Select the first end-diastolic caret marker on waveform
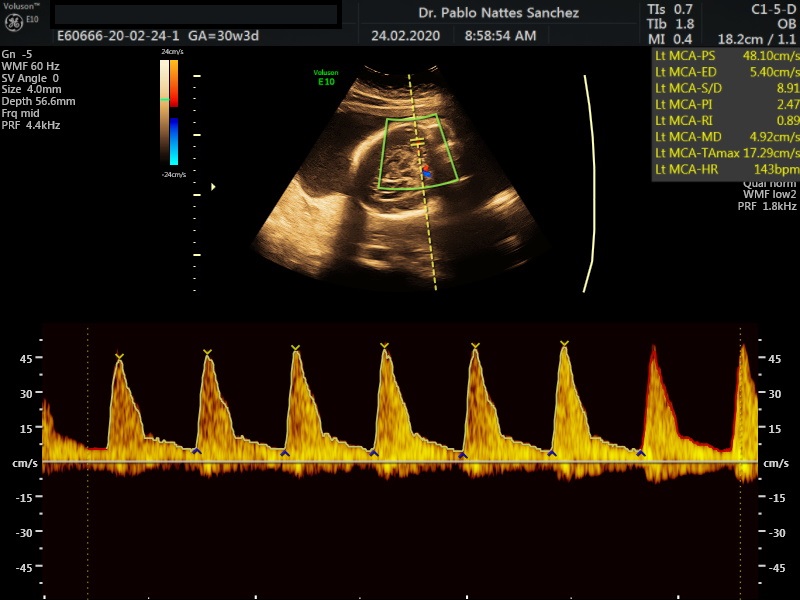 196,452
